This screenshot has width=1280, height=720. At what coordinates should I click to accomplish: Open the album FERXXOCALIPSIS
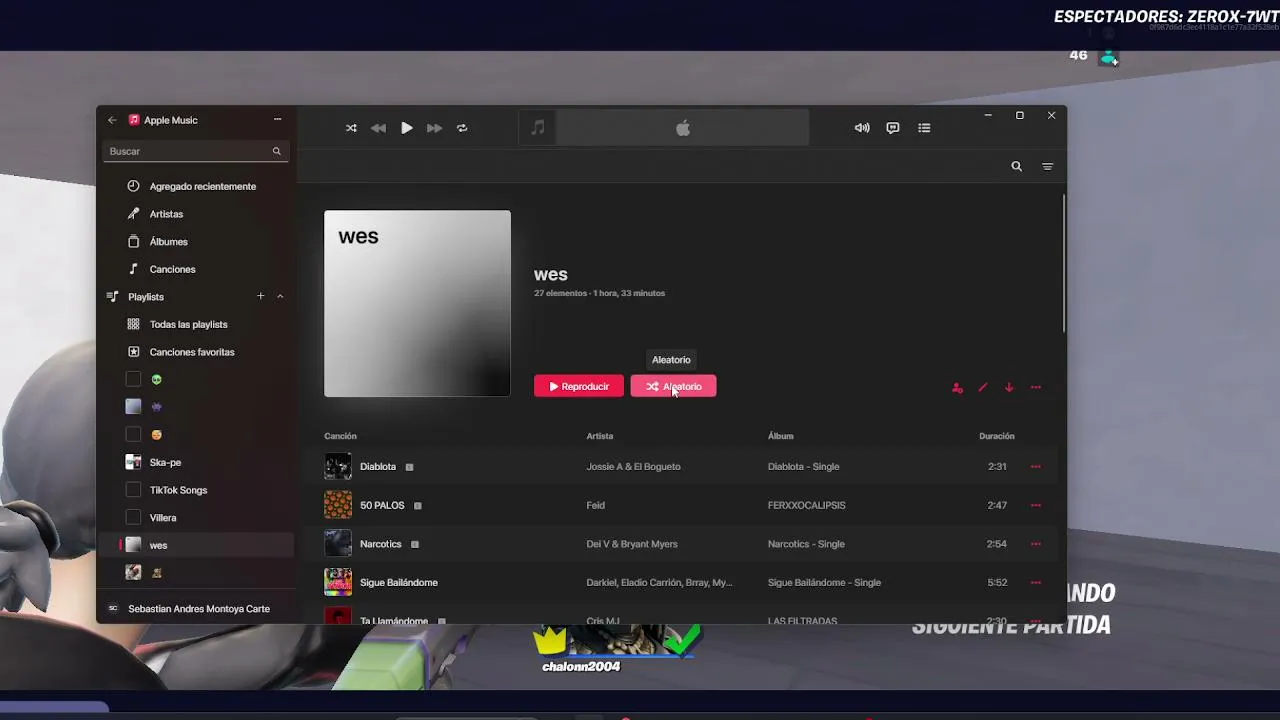coord(806,506)
